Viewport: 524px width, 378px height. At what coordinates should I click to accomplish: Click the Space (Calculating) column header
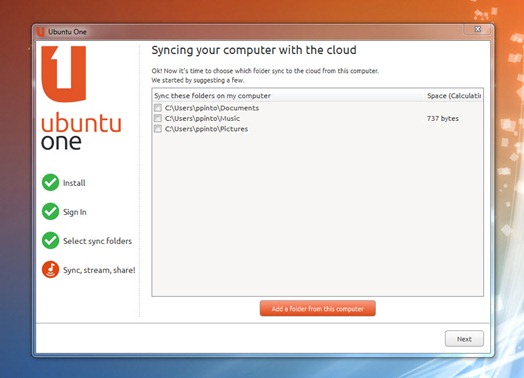pyautogui.click(x=454, y=96)
